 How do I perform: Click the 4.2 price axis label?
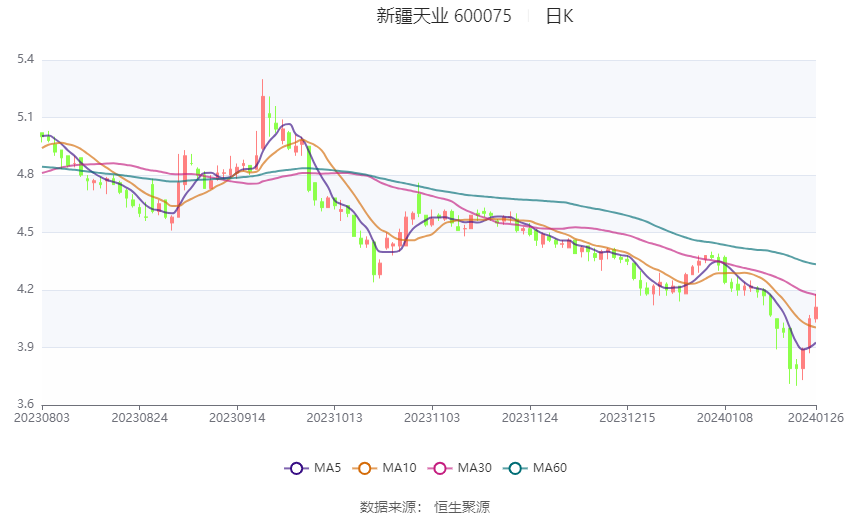coord(25,289)
